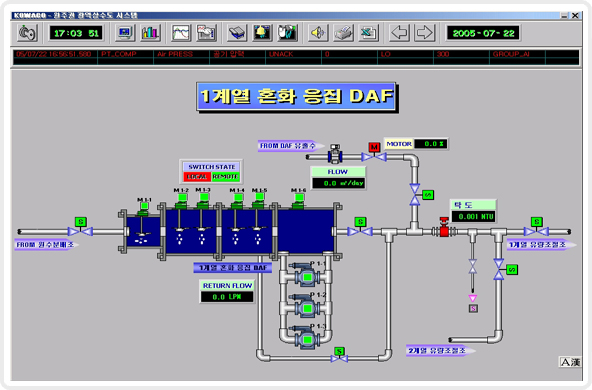Viewport: 592px width, 390px height.
Task: Set switch state to REMOTE
Action: [x=225, y=176]
